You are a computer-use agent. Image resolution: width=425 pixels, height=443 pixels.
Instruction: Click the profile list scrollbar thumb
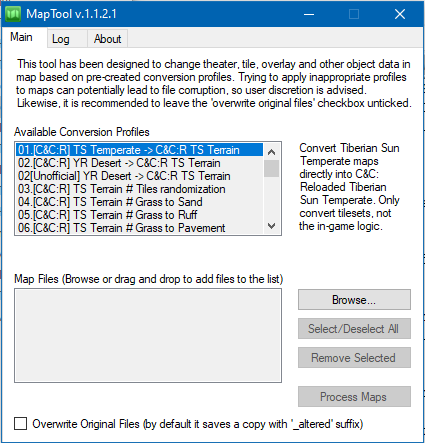pos(272,169)
